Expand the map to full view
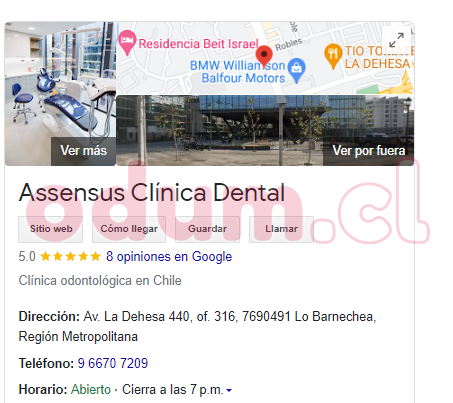 point(397,40)
